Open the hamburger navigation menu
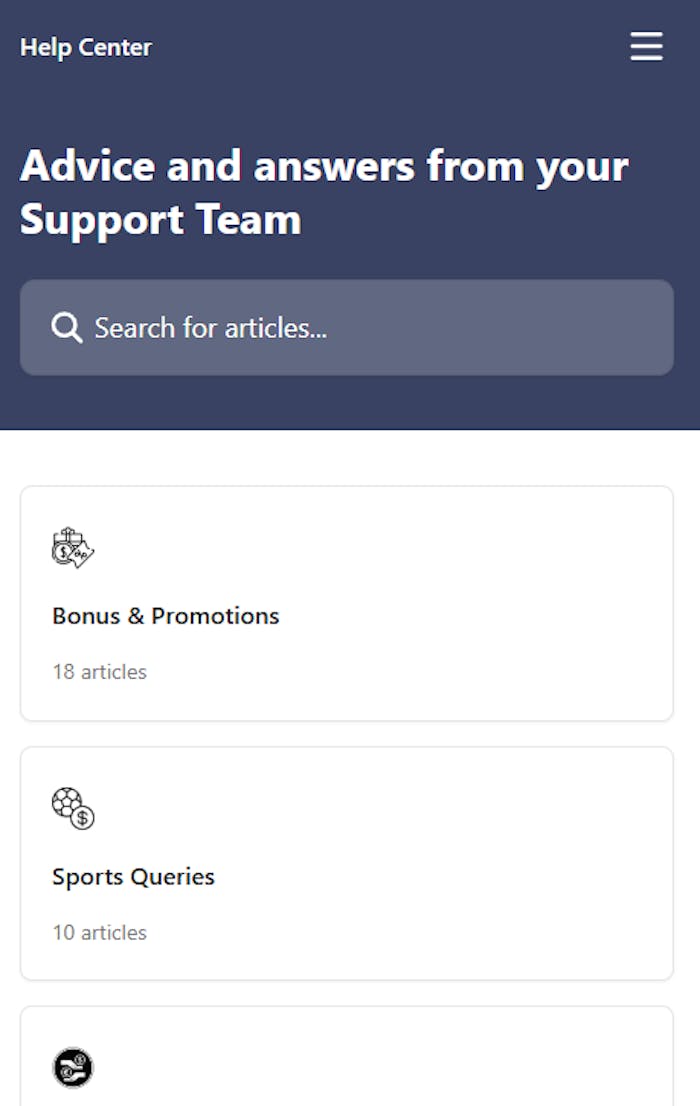Viewport: 700px width, 1106px height. (x=646, y=47)
